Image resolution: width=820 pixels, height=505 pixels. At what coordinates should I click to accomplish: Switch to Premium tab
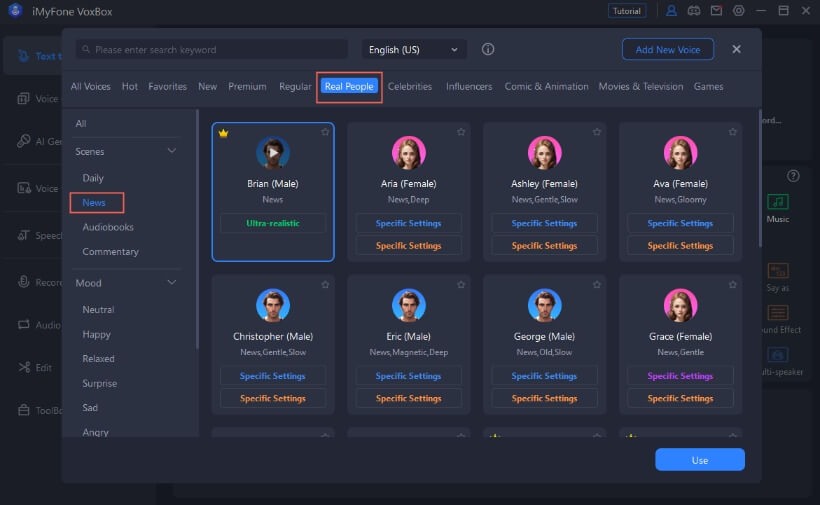(x=247, y=86)
